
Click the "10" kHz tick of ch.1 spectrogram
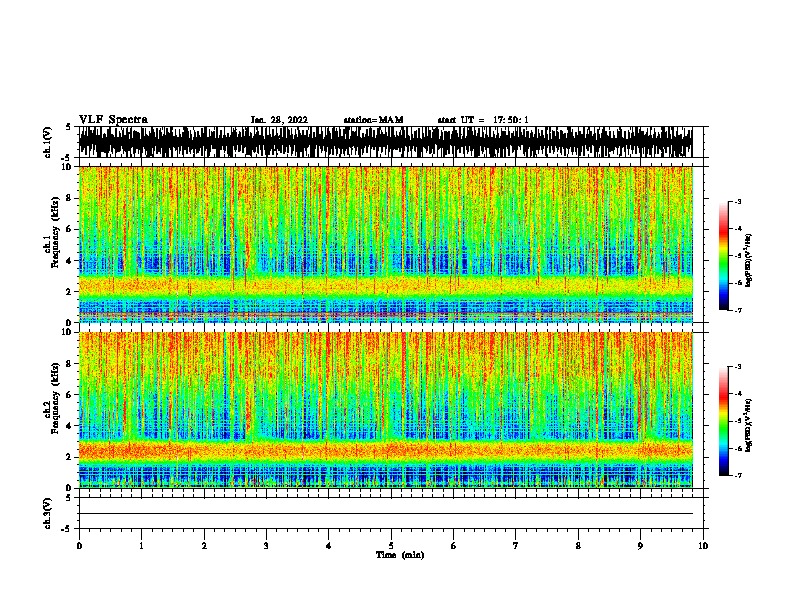pyautogui.click(x=68, y=167)
